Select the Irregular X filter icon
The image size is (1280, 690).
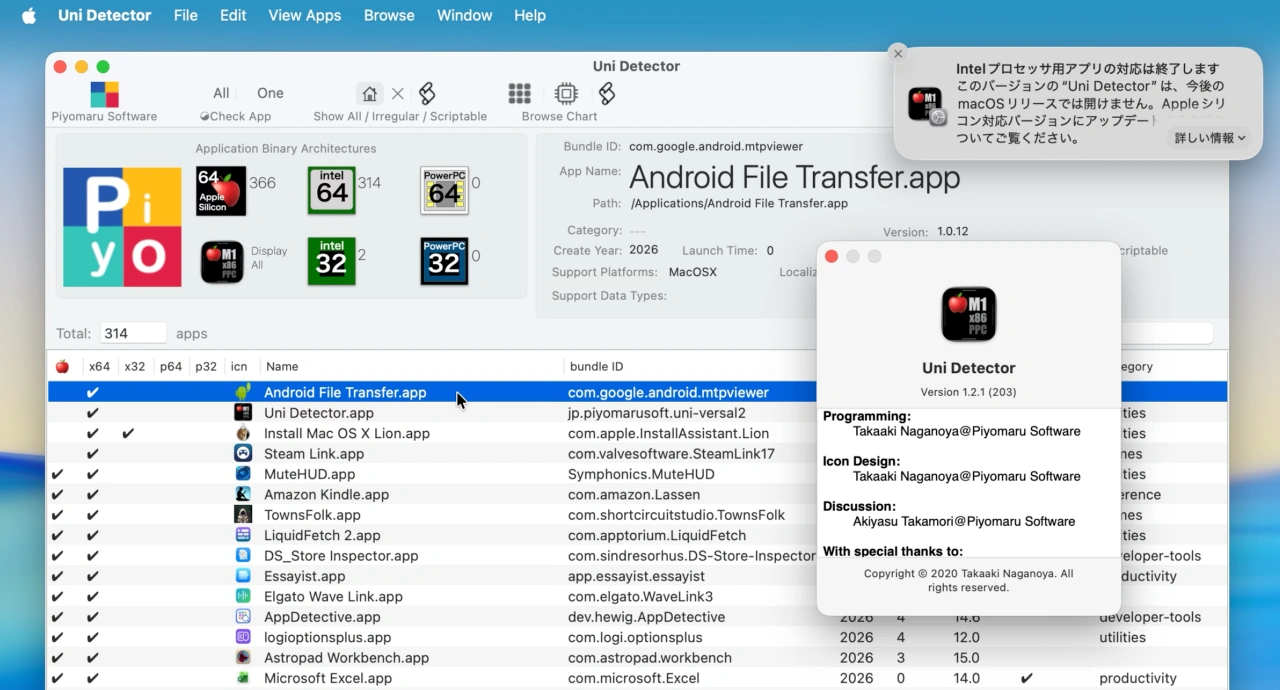tap(398, 94)
